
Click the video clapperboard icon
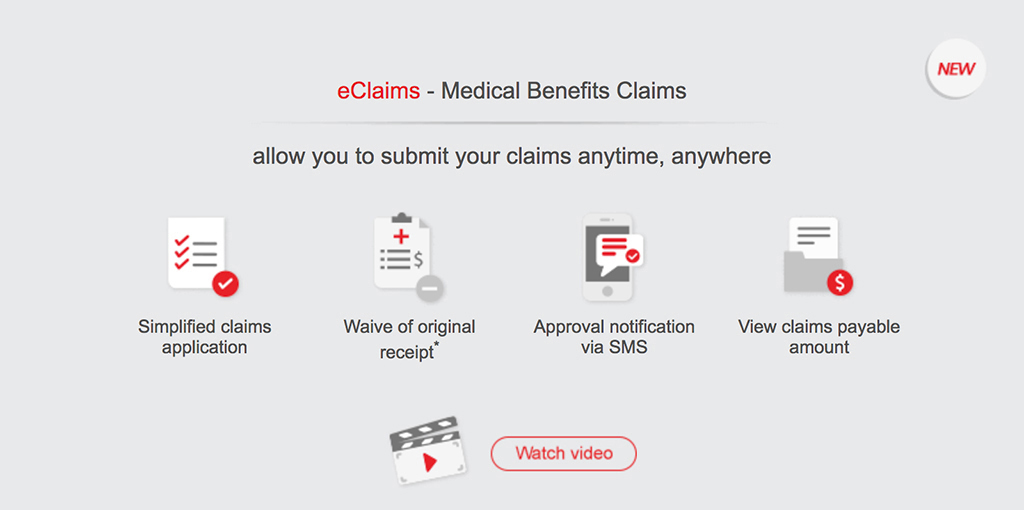[427, 451]
